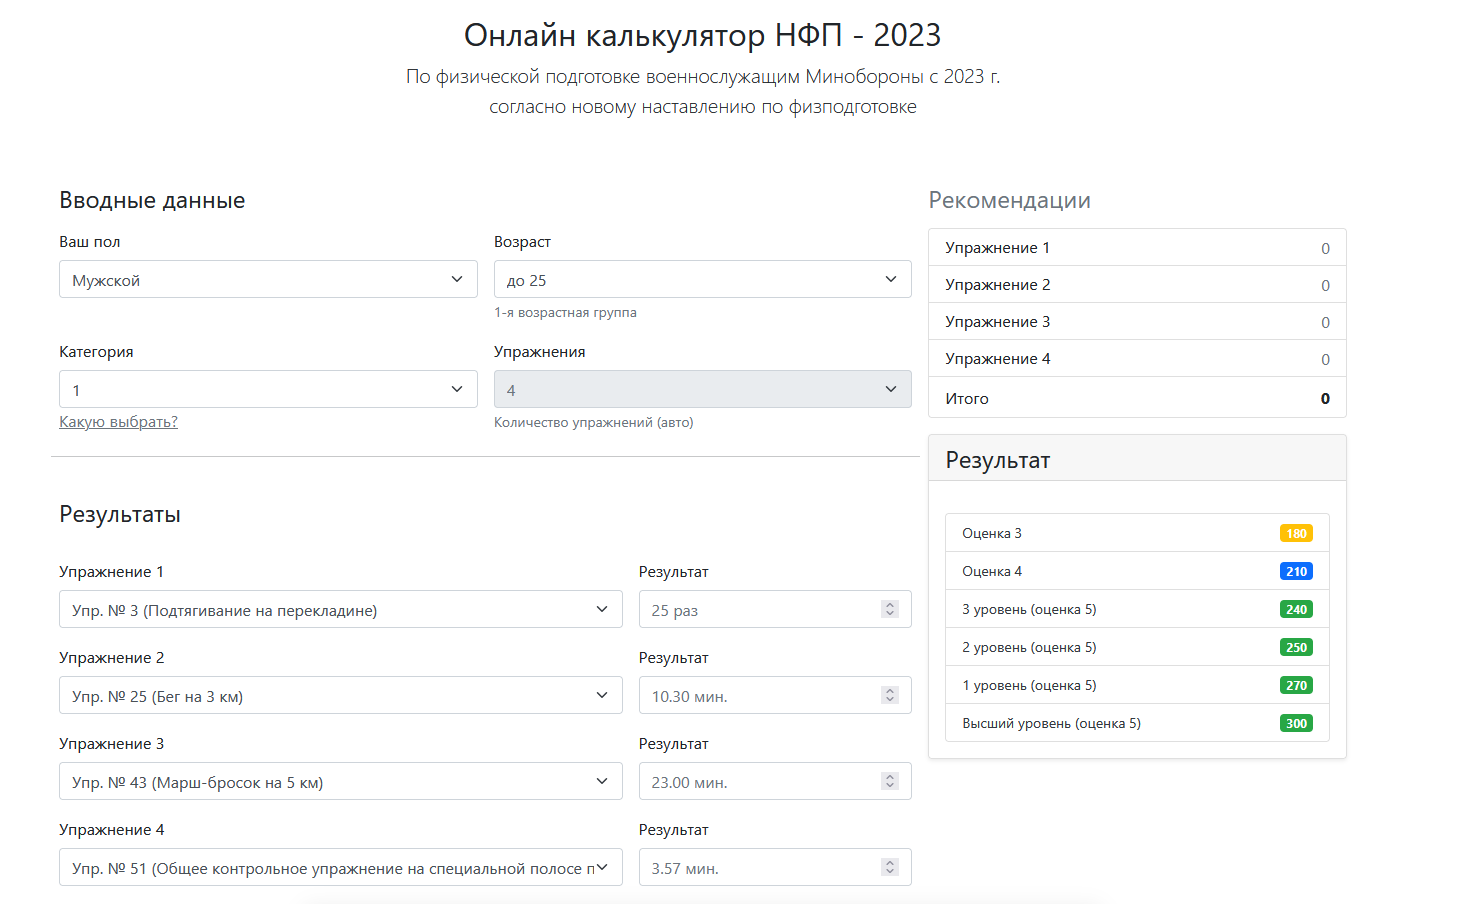Click the "Онлайн калькулятор НФП - 2023" heading
Screen dimensions: 1460x904
point(702,35)
